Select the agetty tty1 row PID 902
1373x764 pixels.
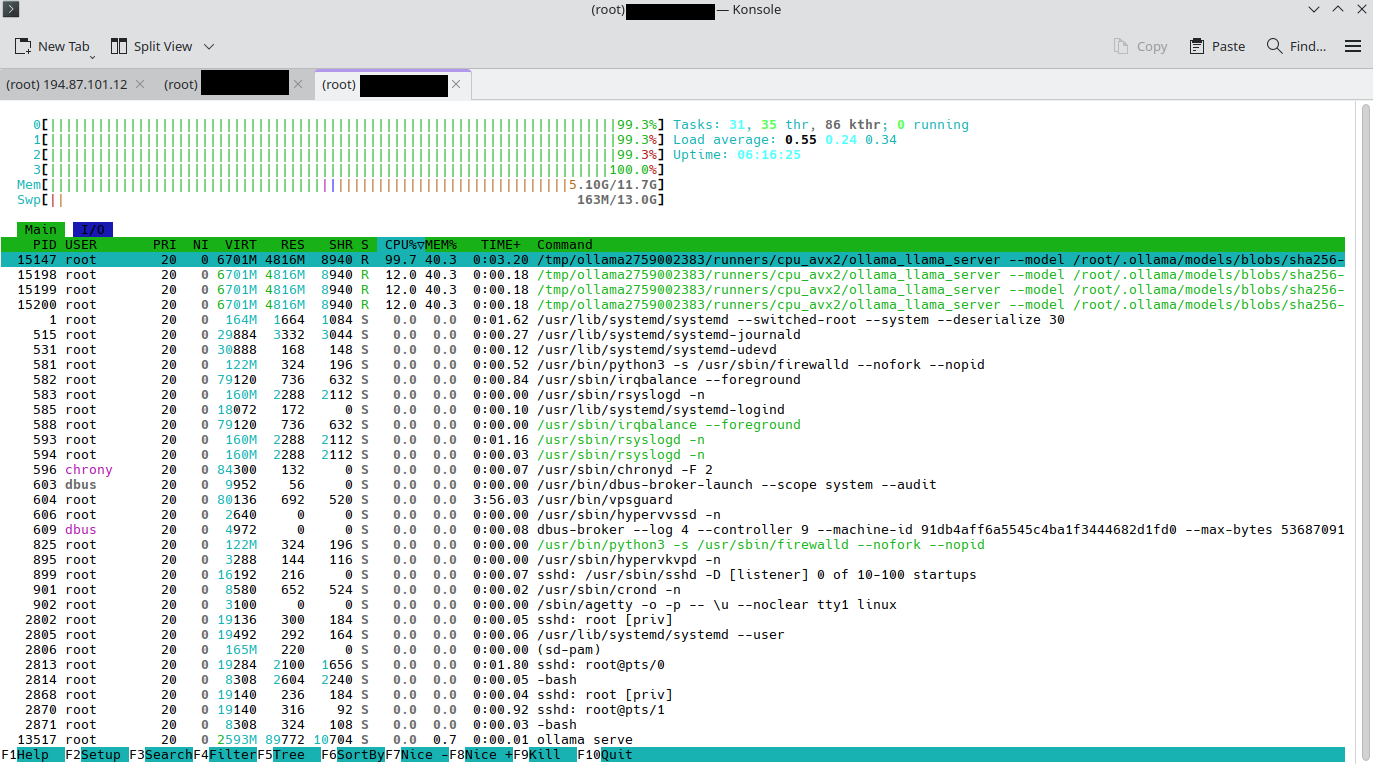tap(673, 605)
